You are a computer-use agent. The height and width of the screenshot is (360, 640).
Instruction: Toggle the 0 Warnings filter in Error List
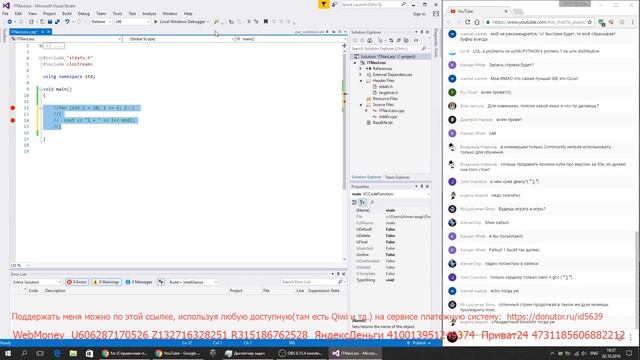point(106,282)
